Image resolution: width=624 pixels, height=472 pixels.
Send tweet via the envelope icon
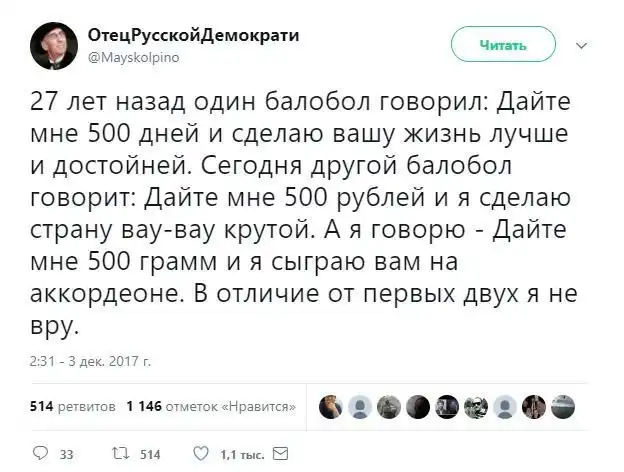pyautogui.click(x=280, y=453)
